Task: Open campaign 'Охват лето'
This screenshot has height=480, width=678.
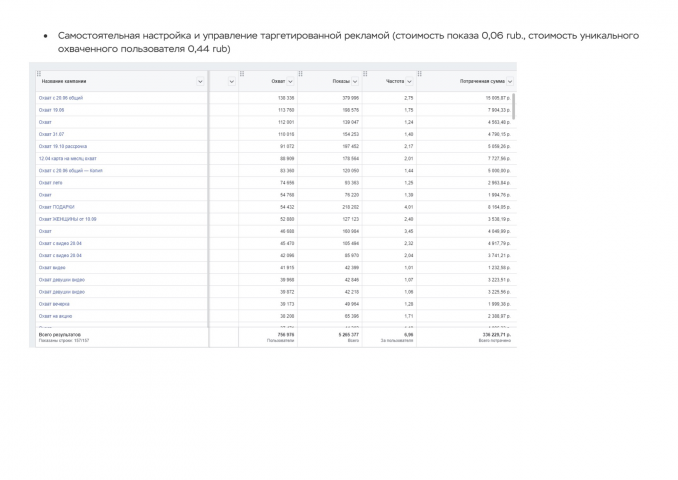Action: pyautogui.click(x=51, y=183)
